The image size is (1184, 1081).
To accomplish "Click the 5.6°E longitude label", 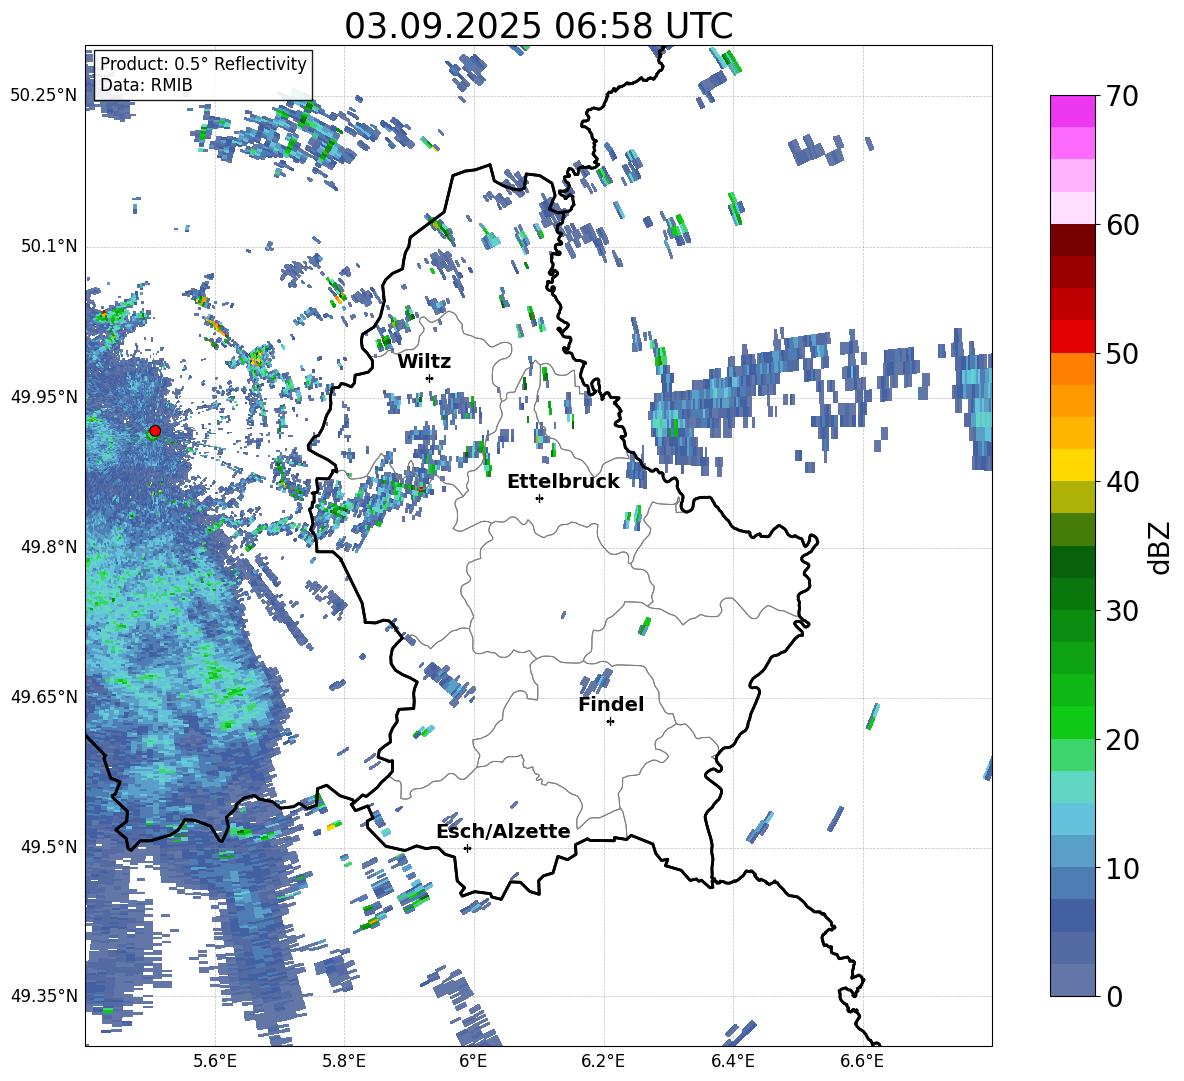I will point(215,1061).
